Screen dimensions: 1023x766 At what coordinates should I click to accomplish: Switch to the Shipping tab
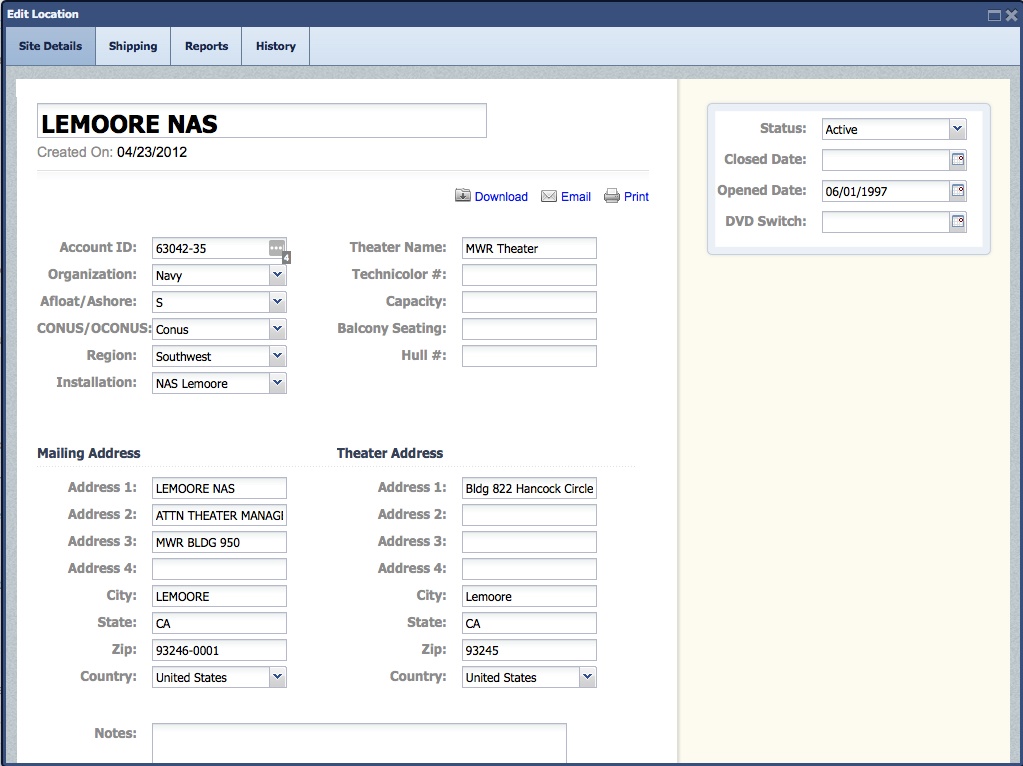133,46
